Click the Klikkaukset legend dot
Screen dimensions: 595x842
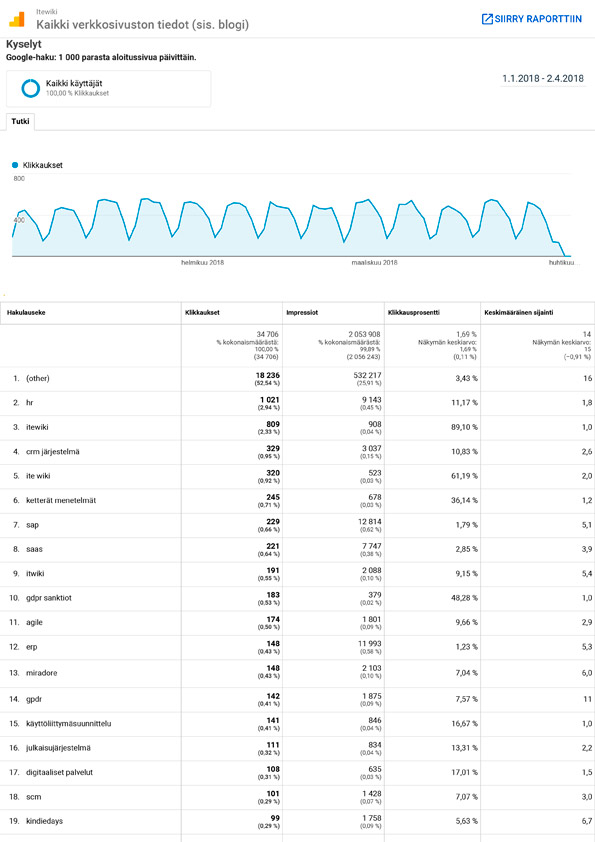tap(15, 165)
